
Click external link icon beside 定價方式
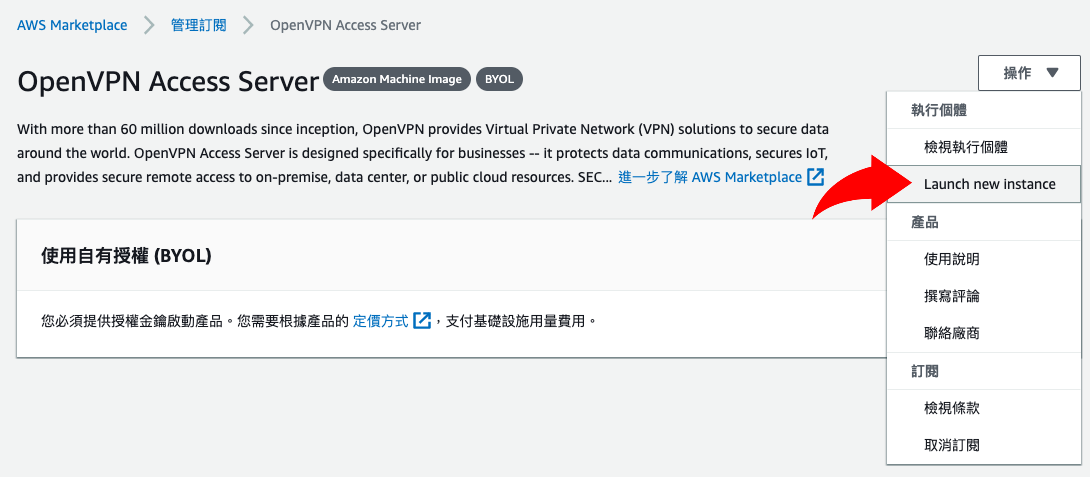click(x=422, y=321)
